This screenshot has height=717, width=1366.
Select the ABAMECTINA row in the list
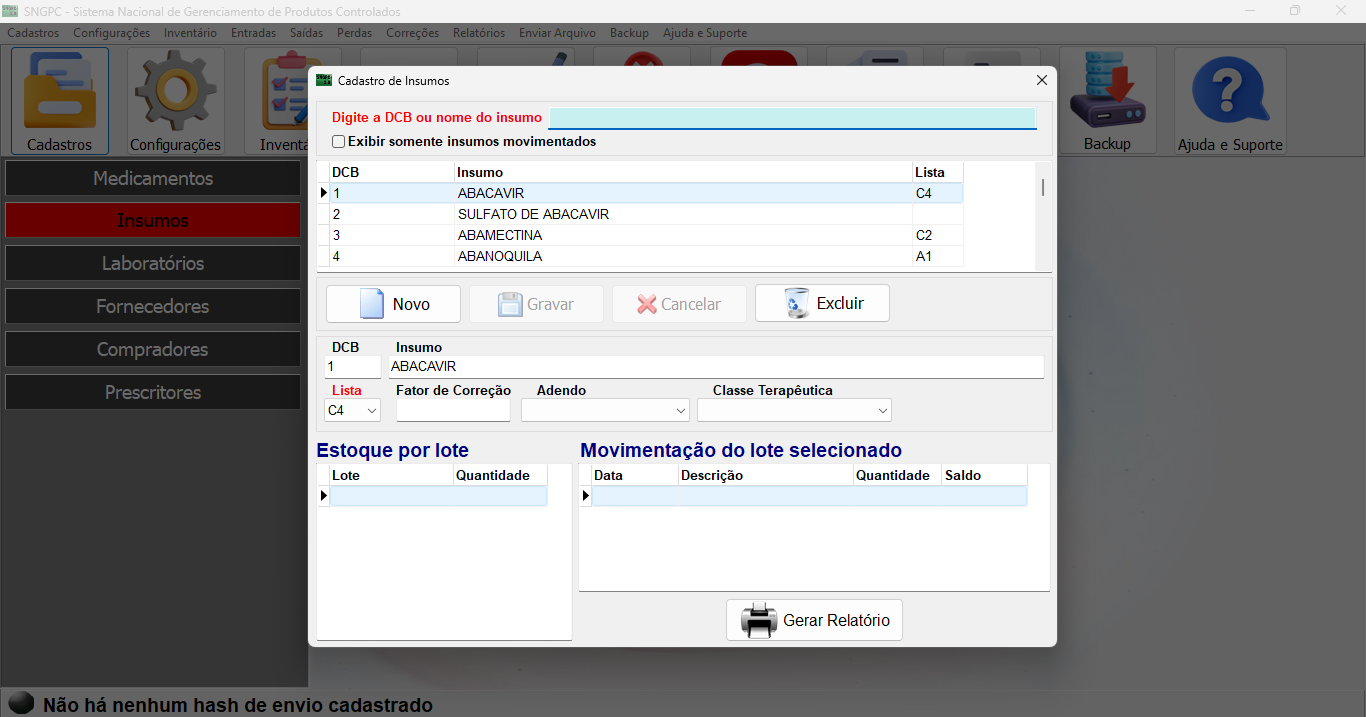[500, 236]
